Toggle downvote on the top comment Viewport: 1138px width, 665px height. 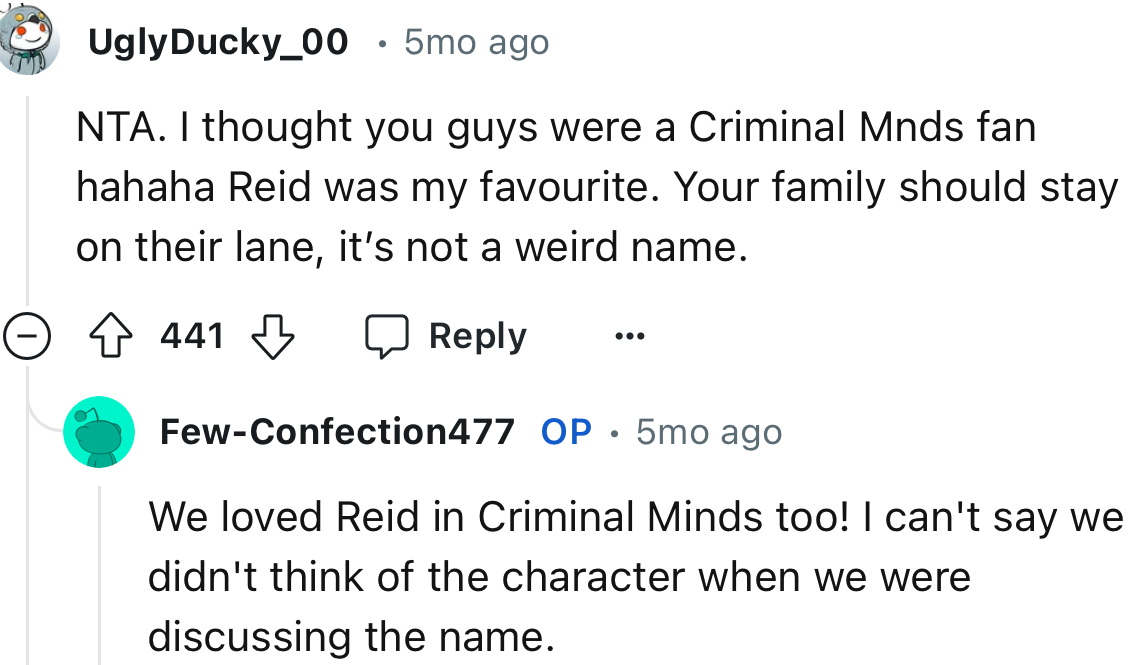272,336
